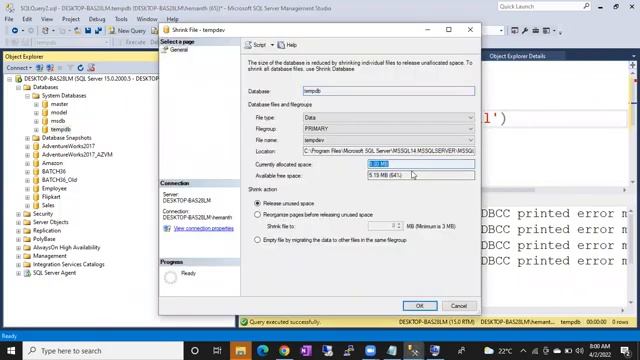Click the Connect Object Explorer icon
The width and height of the screenshot is (640, 360).
coord(40,68)
